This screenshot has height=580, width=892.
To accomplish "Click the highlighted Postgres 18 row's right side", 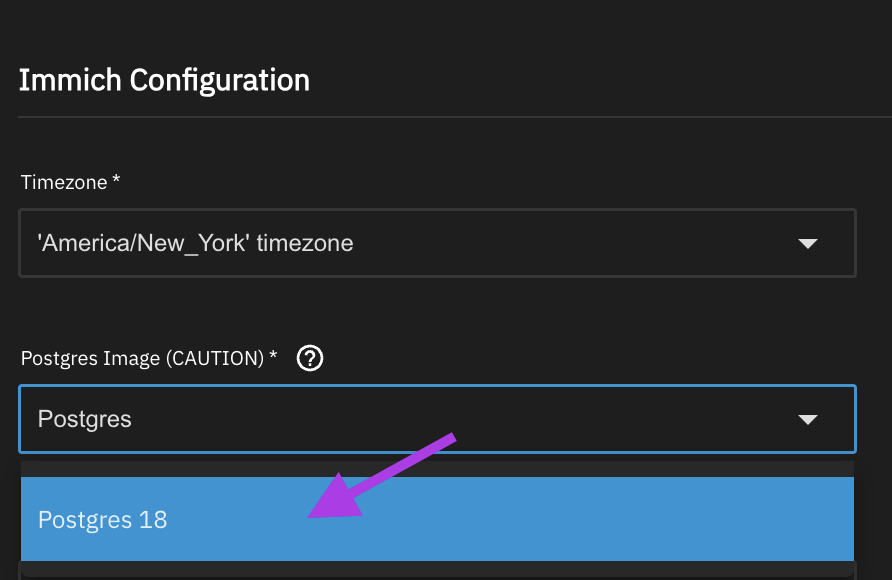I will tap(700, 520).
